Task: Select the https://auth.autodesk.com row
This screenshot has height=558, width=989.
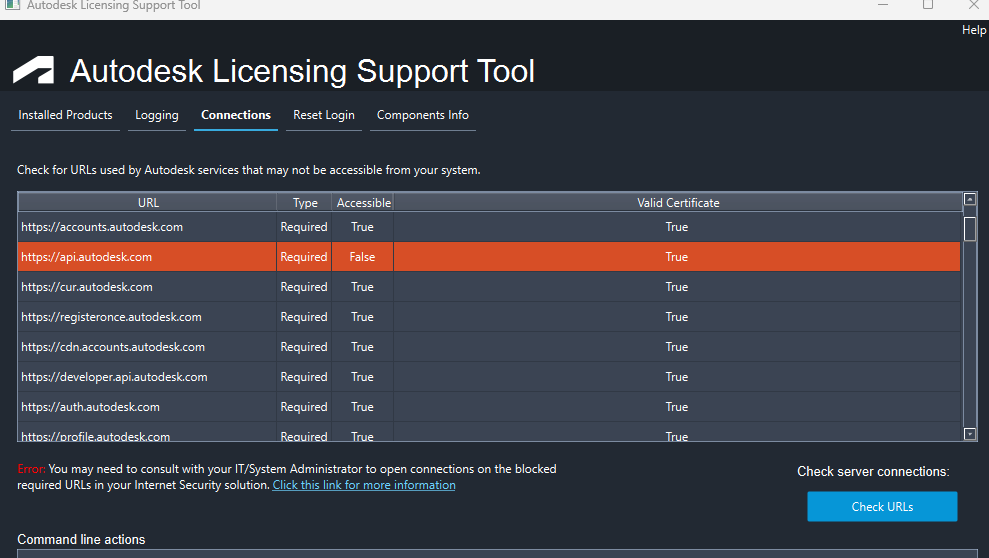Action: click(489, 407)
